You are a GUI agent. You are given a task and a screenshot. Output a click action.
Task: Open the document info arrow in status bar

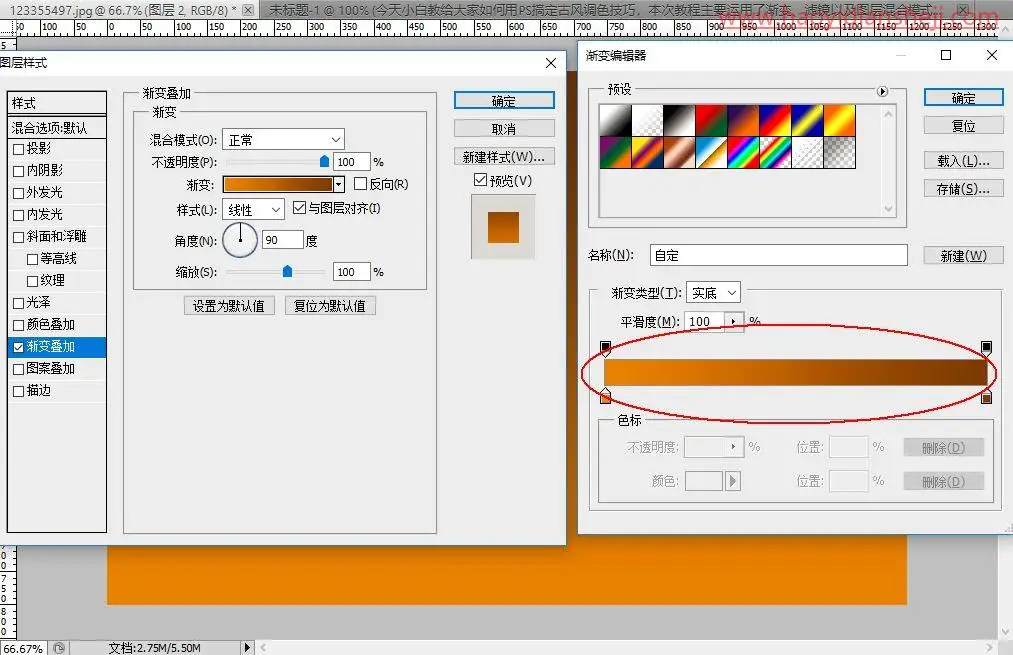(x=247, y=647)
